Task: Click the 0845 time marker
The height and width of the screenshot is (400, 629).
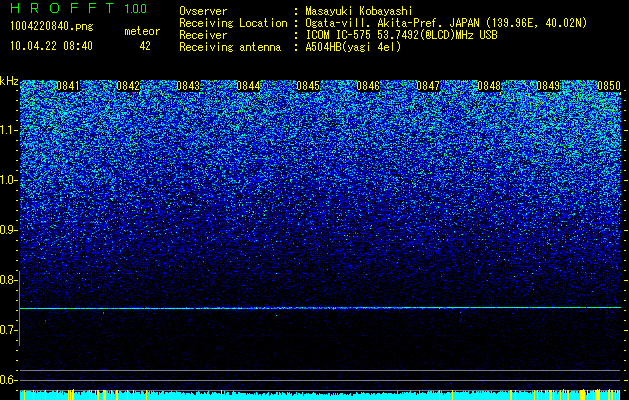Action: coord(308,86)
